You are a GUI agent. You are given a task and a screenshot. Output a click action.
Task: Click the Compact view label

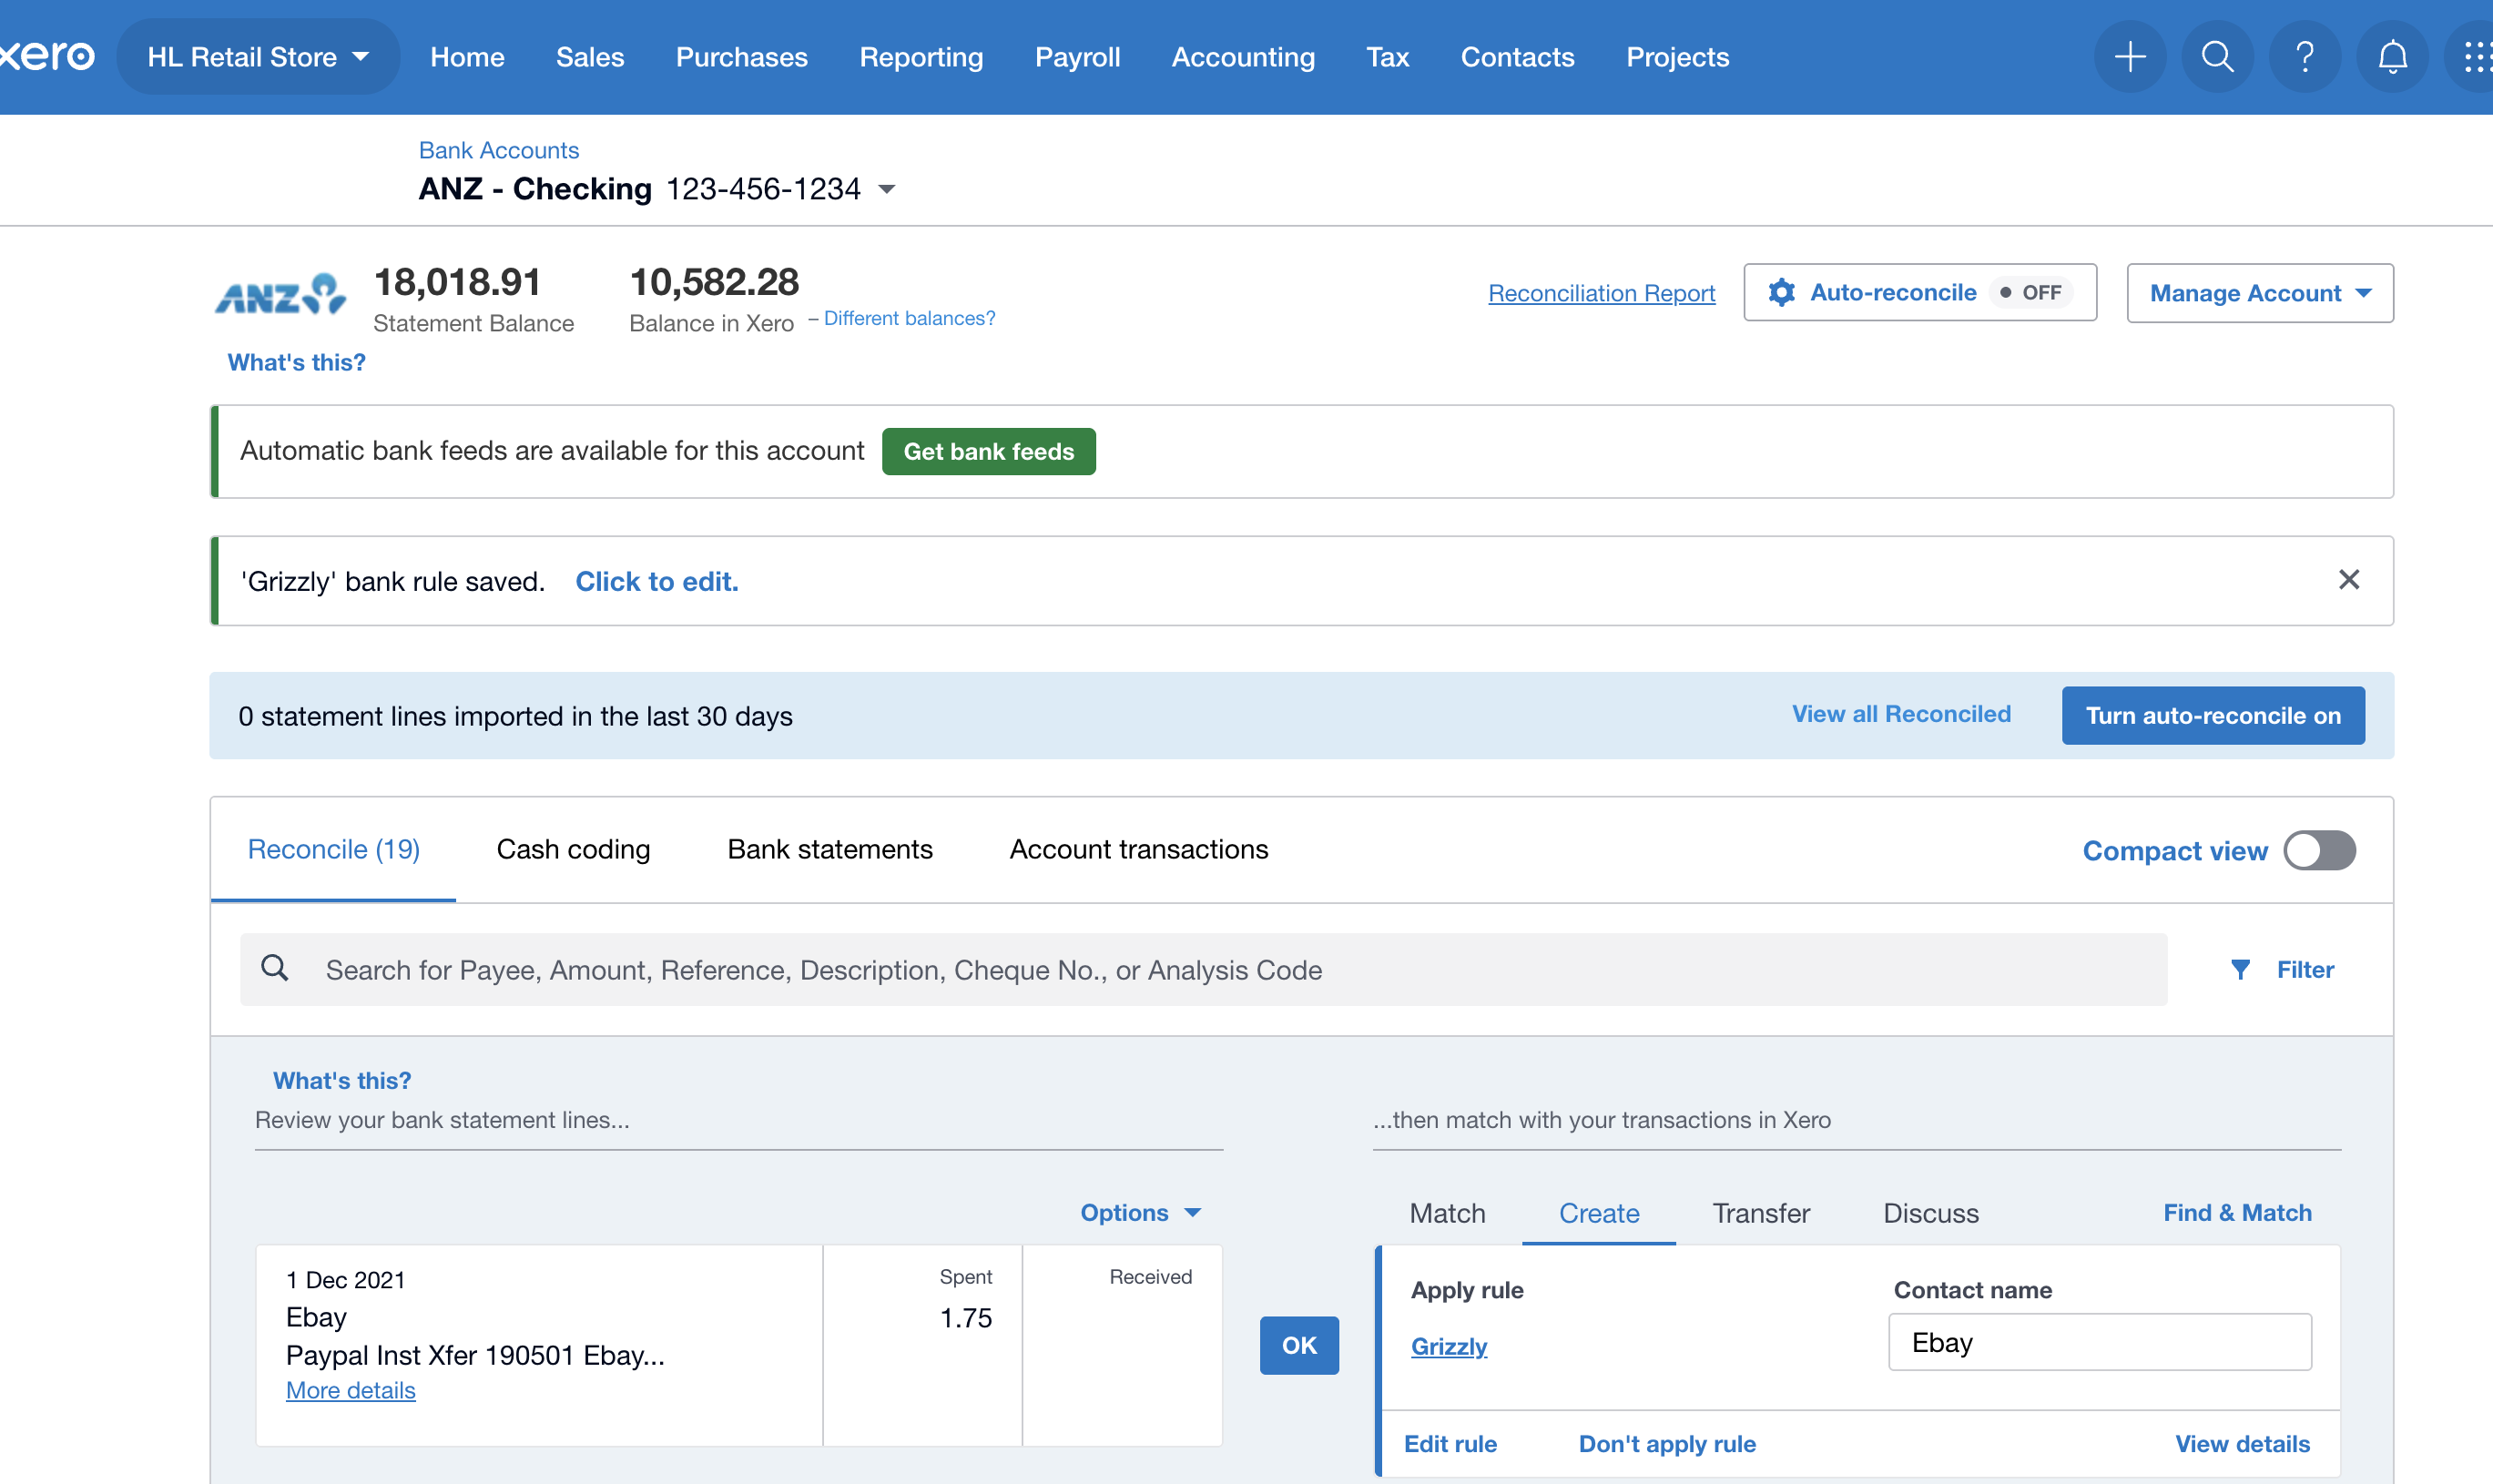tap(2174, 850)
